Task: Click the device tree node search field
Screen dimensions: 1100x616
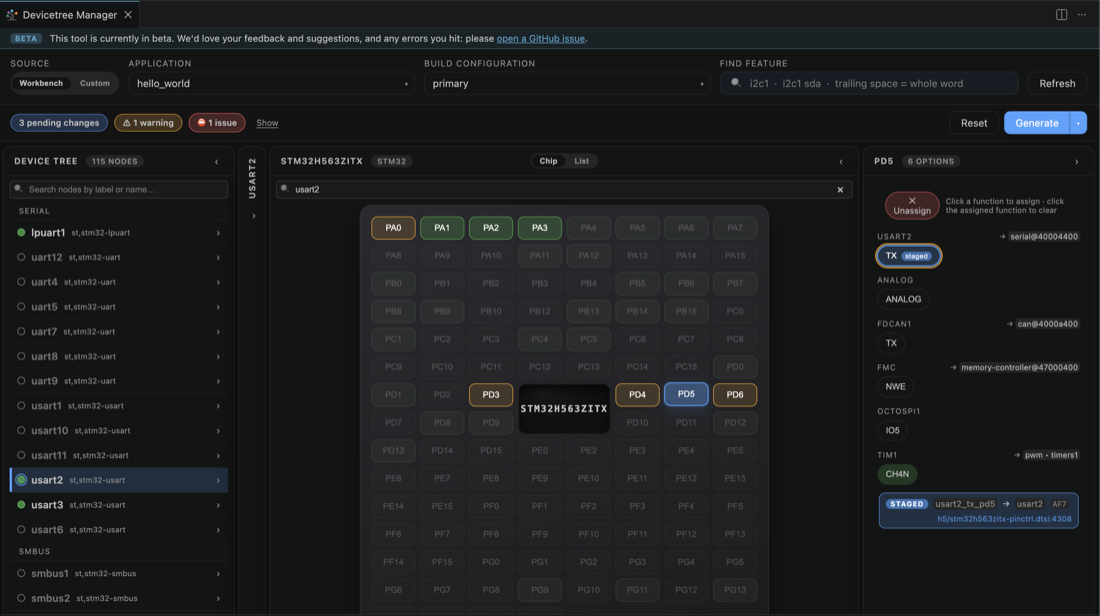Action: click(119, 189)
